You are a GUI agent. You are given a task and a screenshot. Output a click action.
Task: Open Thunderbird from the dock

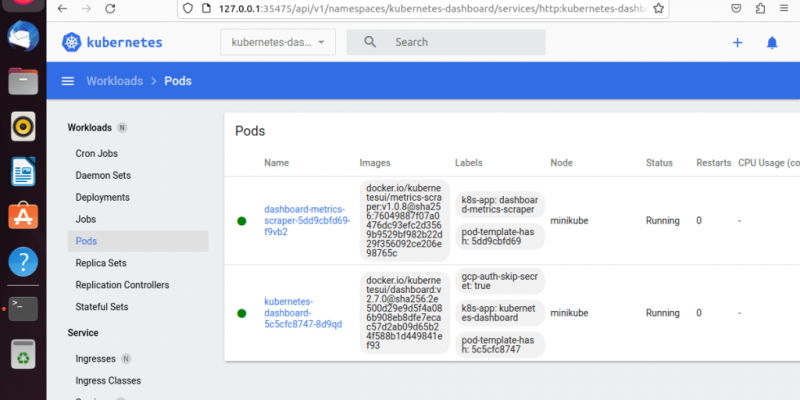coord(23,37)
